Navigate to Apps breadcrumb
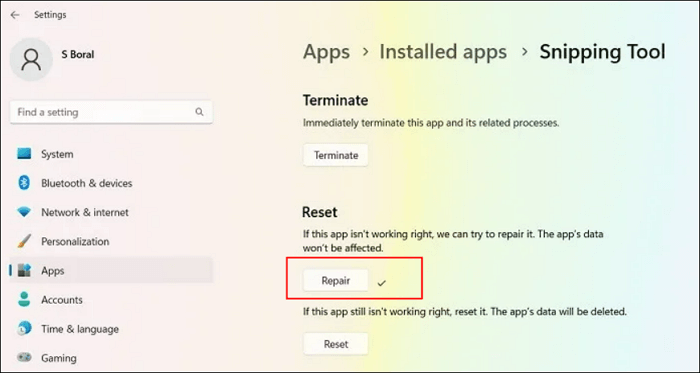Viewport: 700px width, 373px height. (x=326, y=52)
